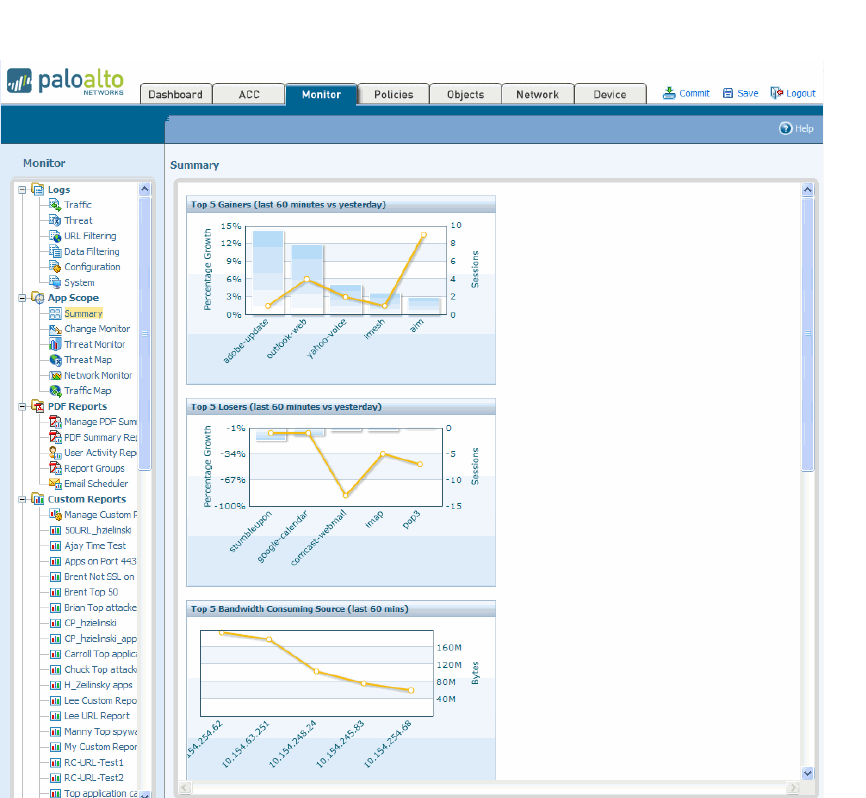
Task: Click the horizontal scroll-left arrow
Action: pos(185,788)
